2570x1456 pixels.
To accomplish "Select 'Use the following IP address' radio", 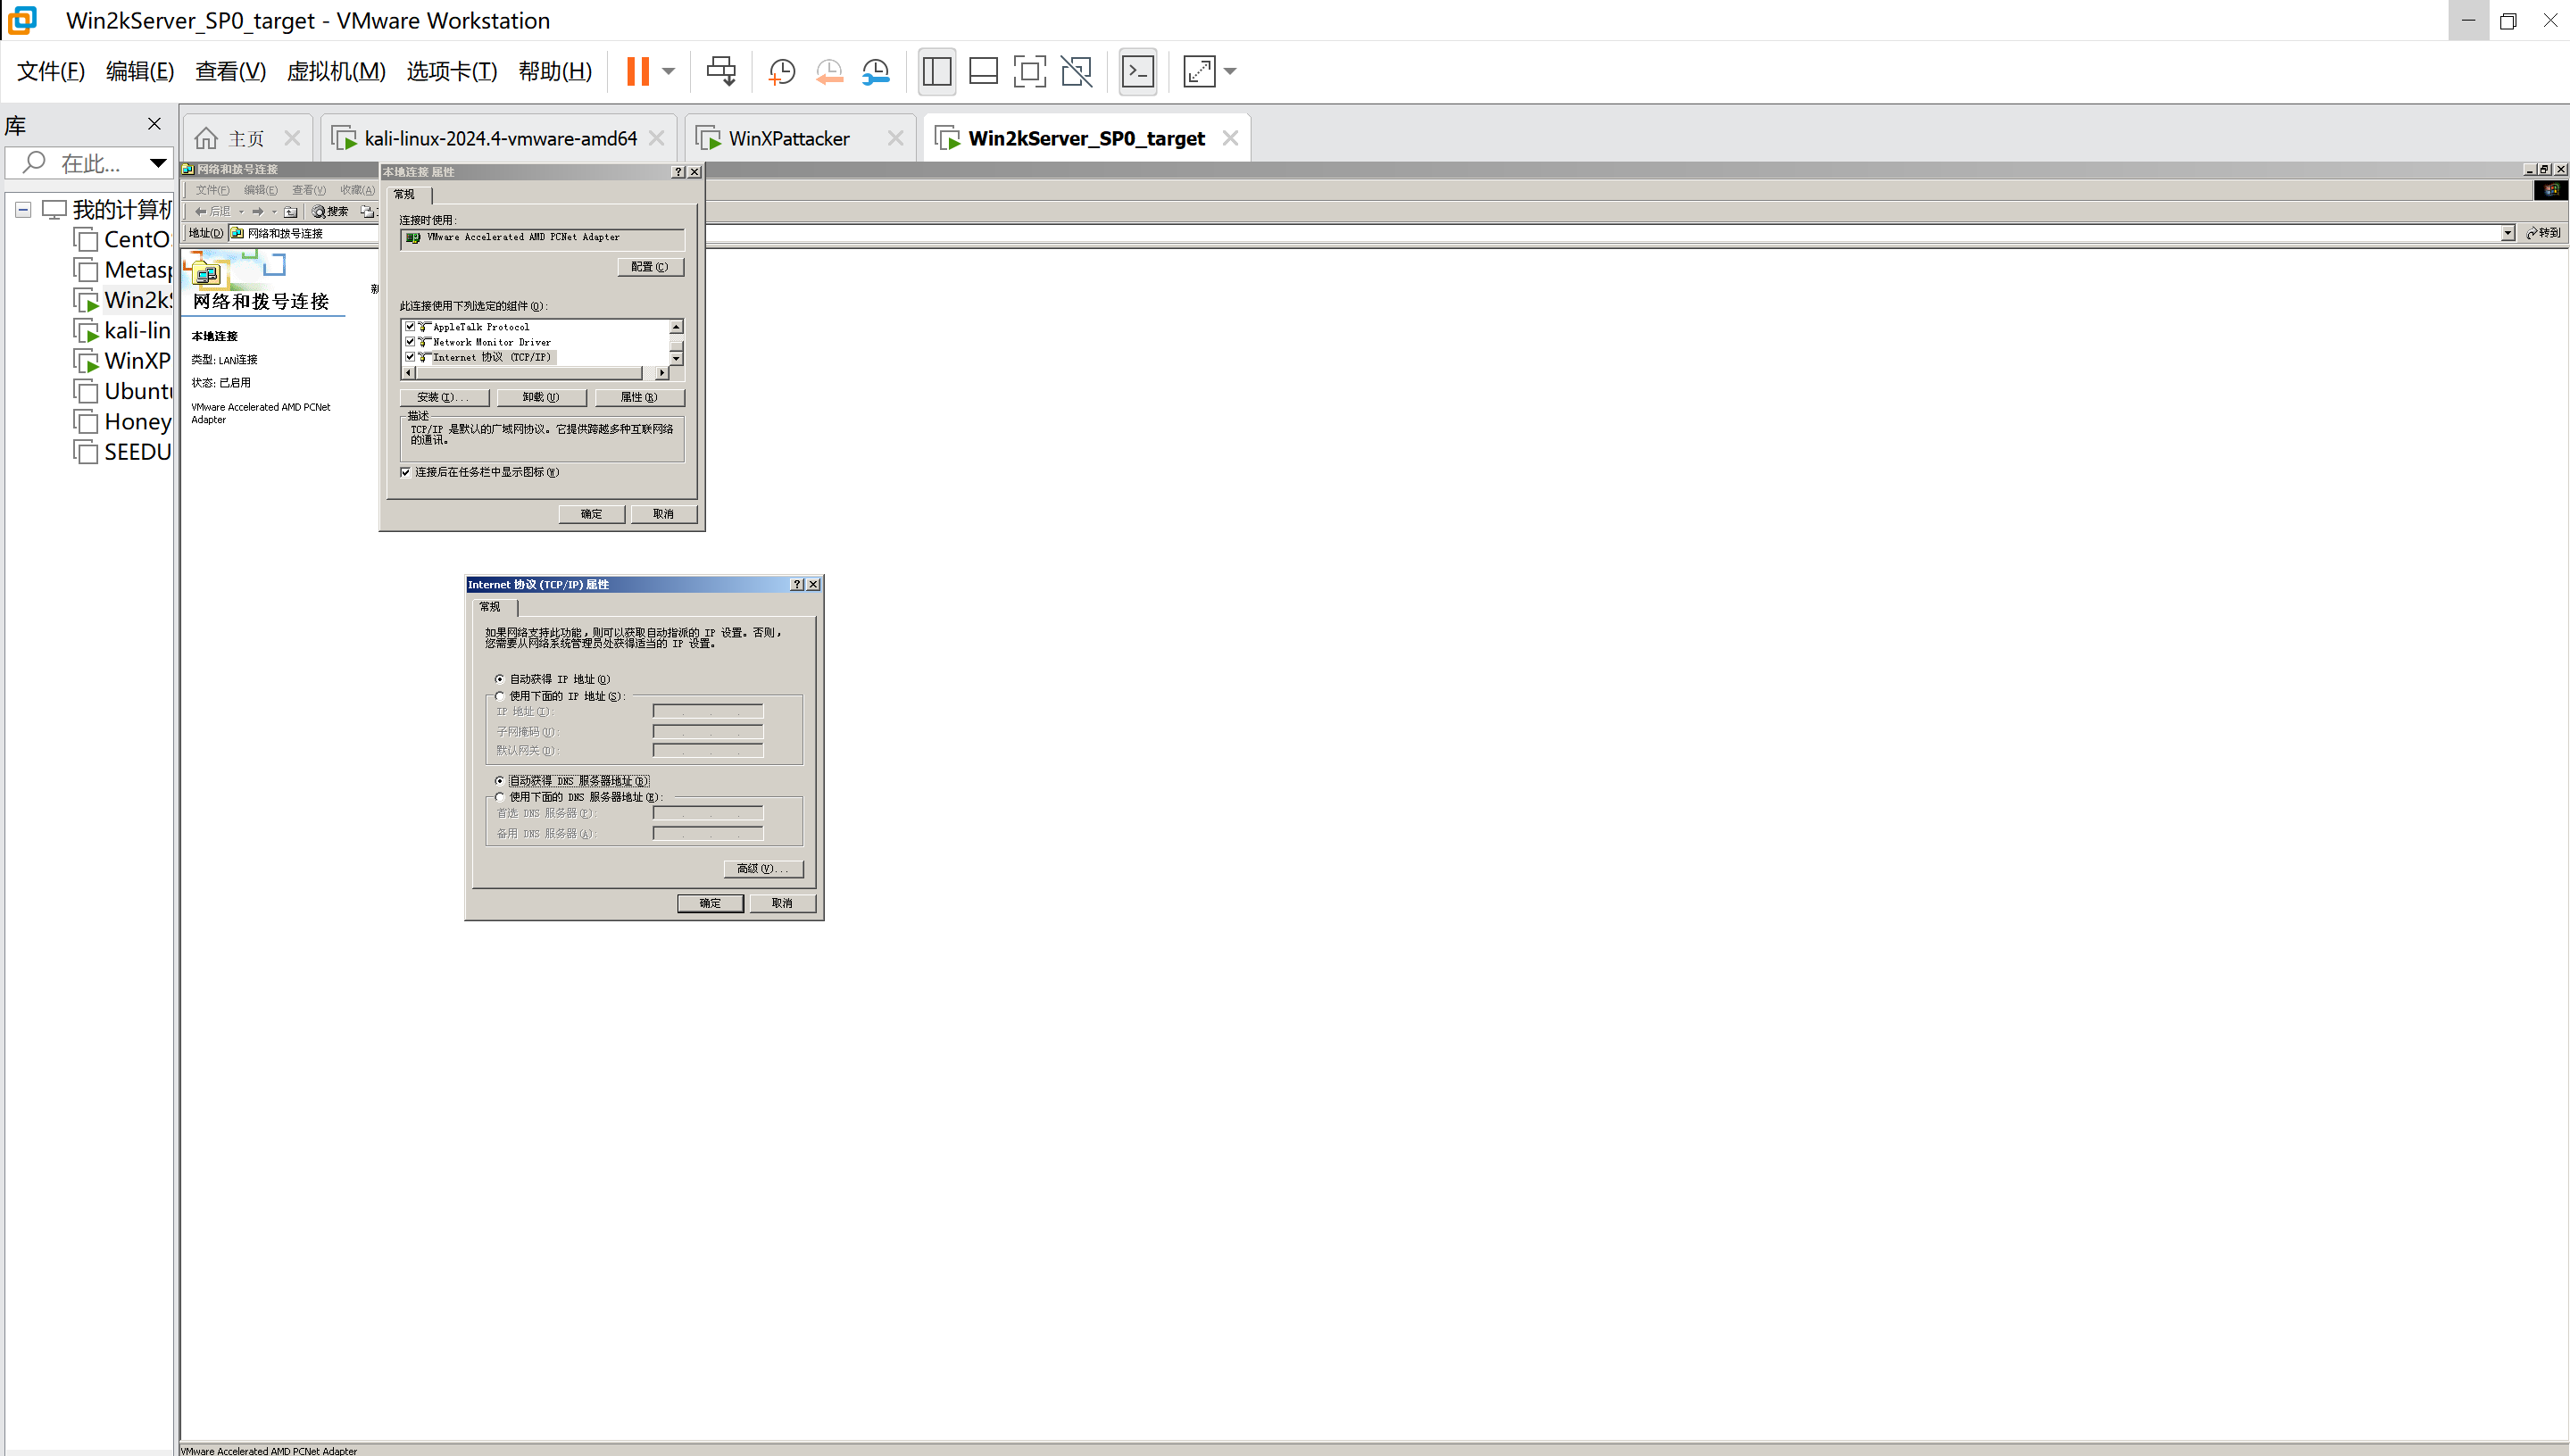I will [x=500, y=696].
